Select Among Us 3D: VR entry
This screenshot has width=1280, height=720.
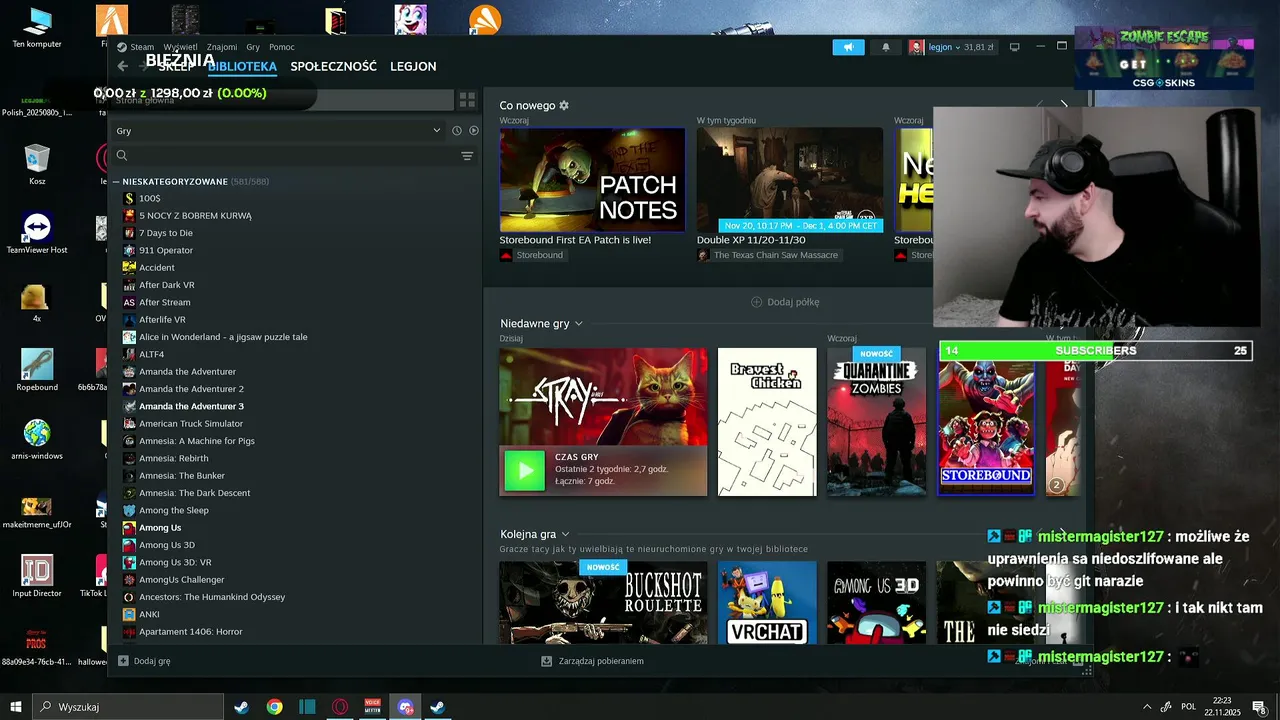175,562
